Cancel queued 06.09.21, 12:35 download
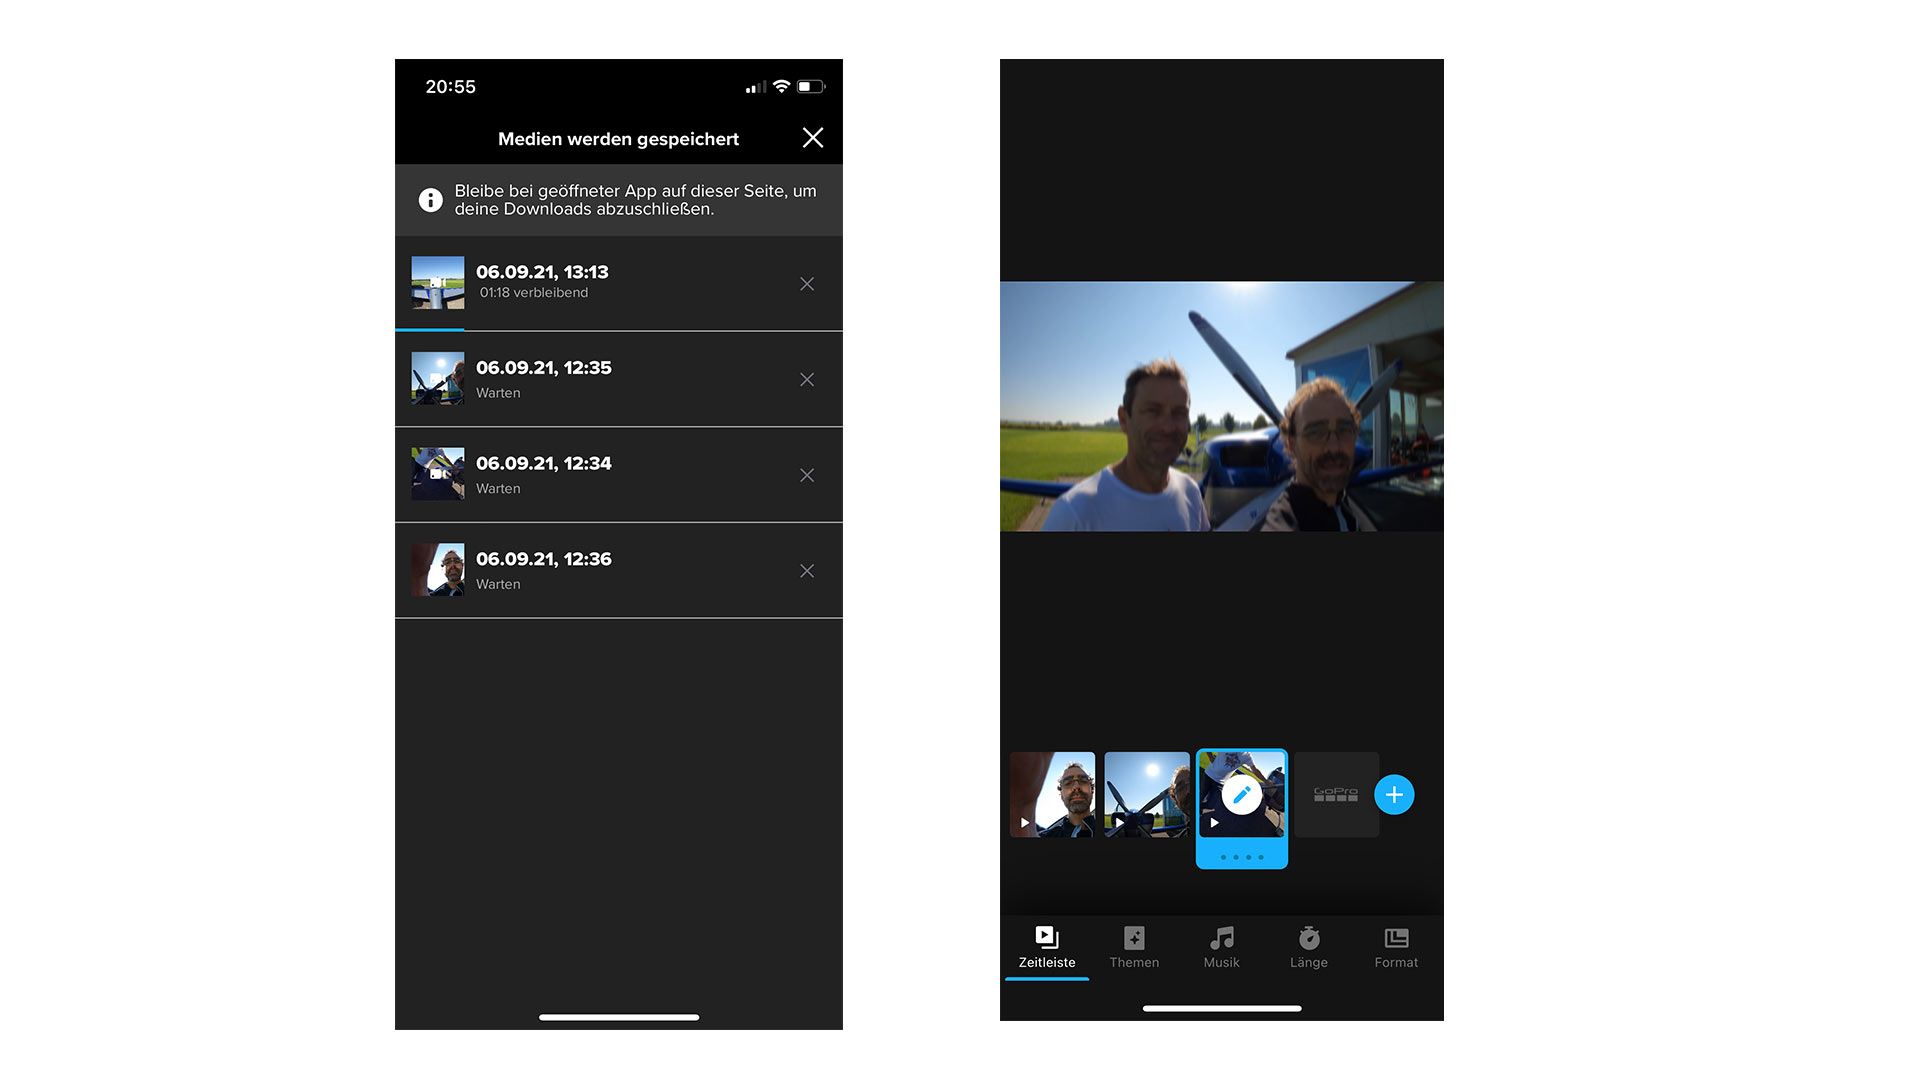This screenshot has width=1920, height=1080. point(806,380)
